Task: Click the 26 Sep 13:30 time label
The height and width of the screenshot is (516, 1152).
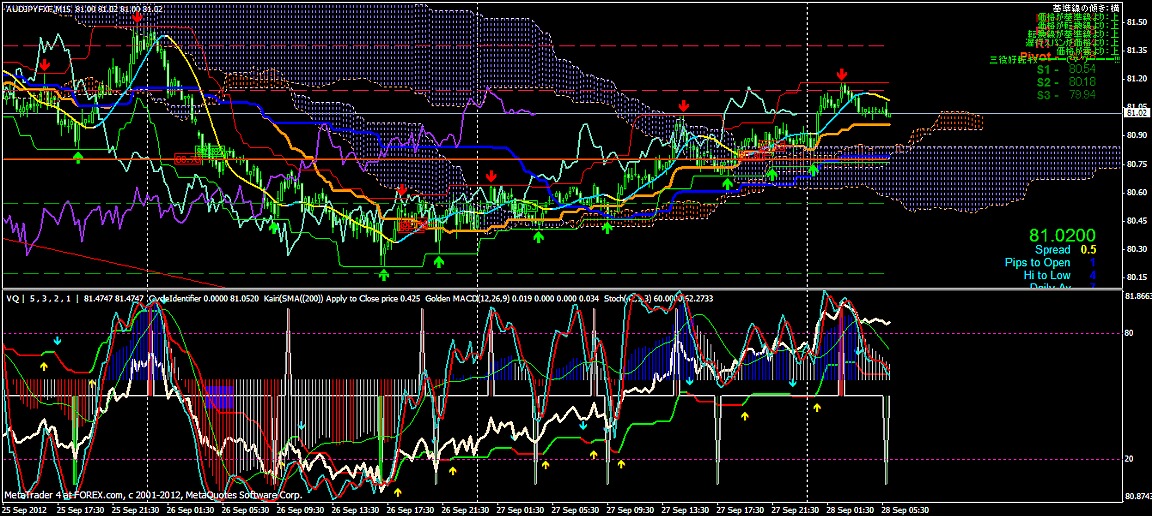Action: (x=354, y=509)
